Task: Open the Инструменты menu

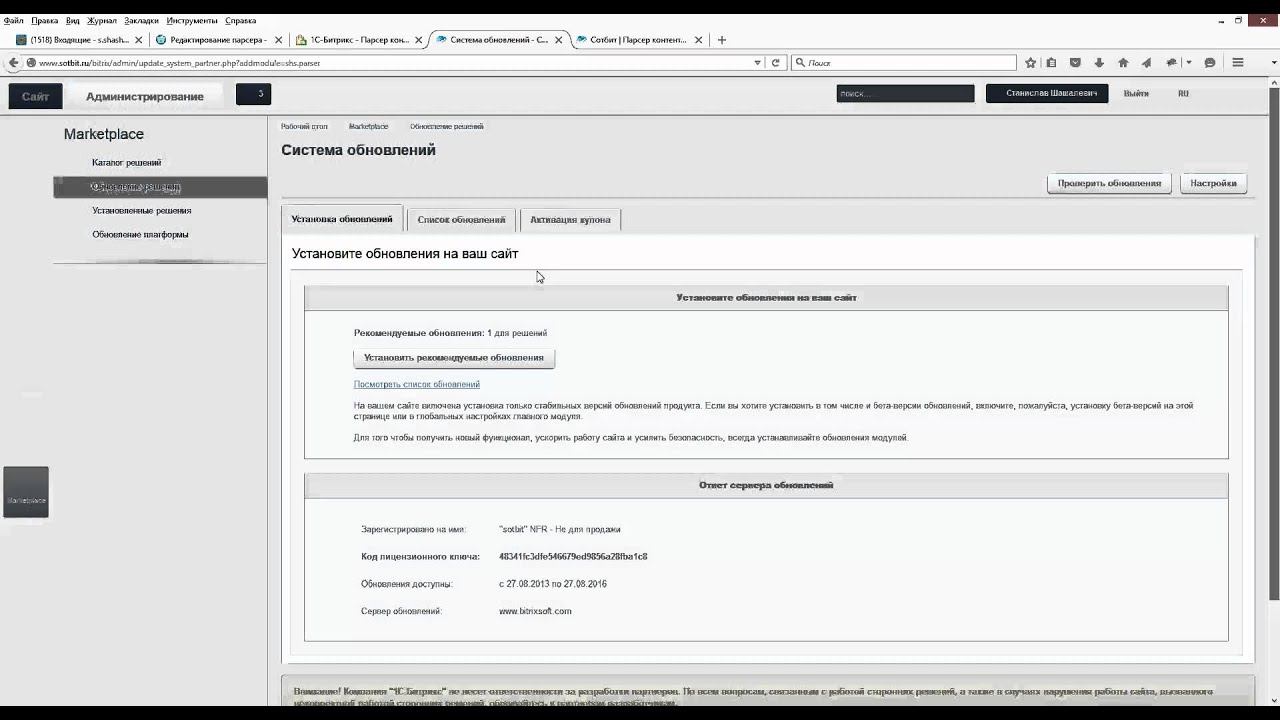Action: pyautogui.click(x=192, y=20)
